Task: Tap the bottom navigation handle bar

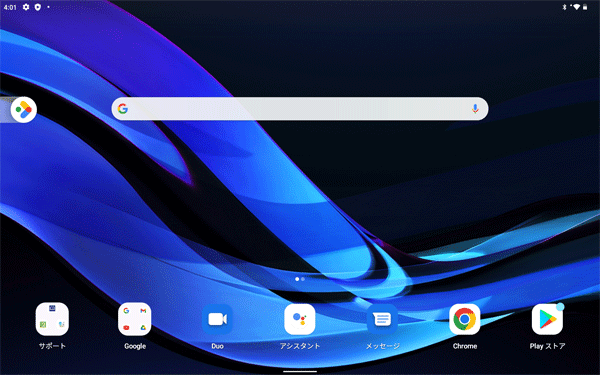Action: tap(300, 371)
